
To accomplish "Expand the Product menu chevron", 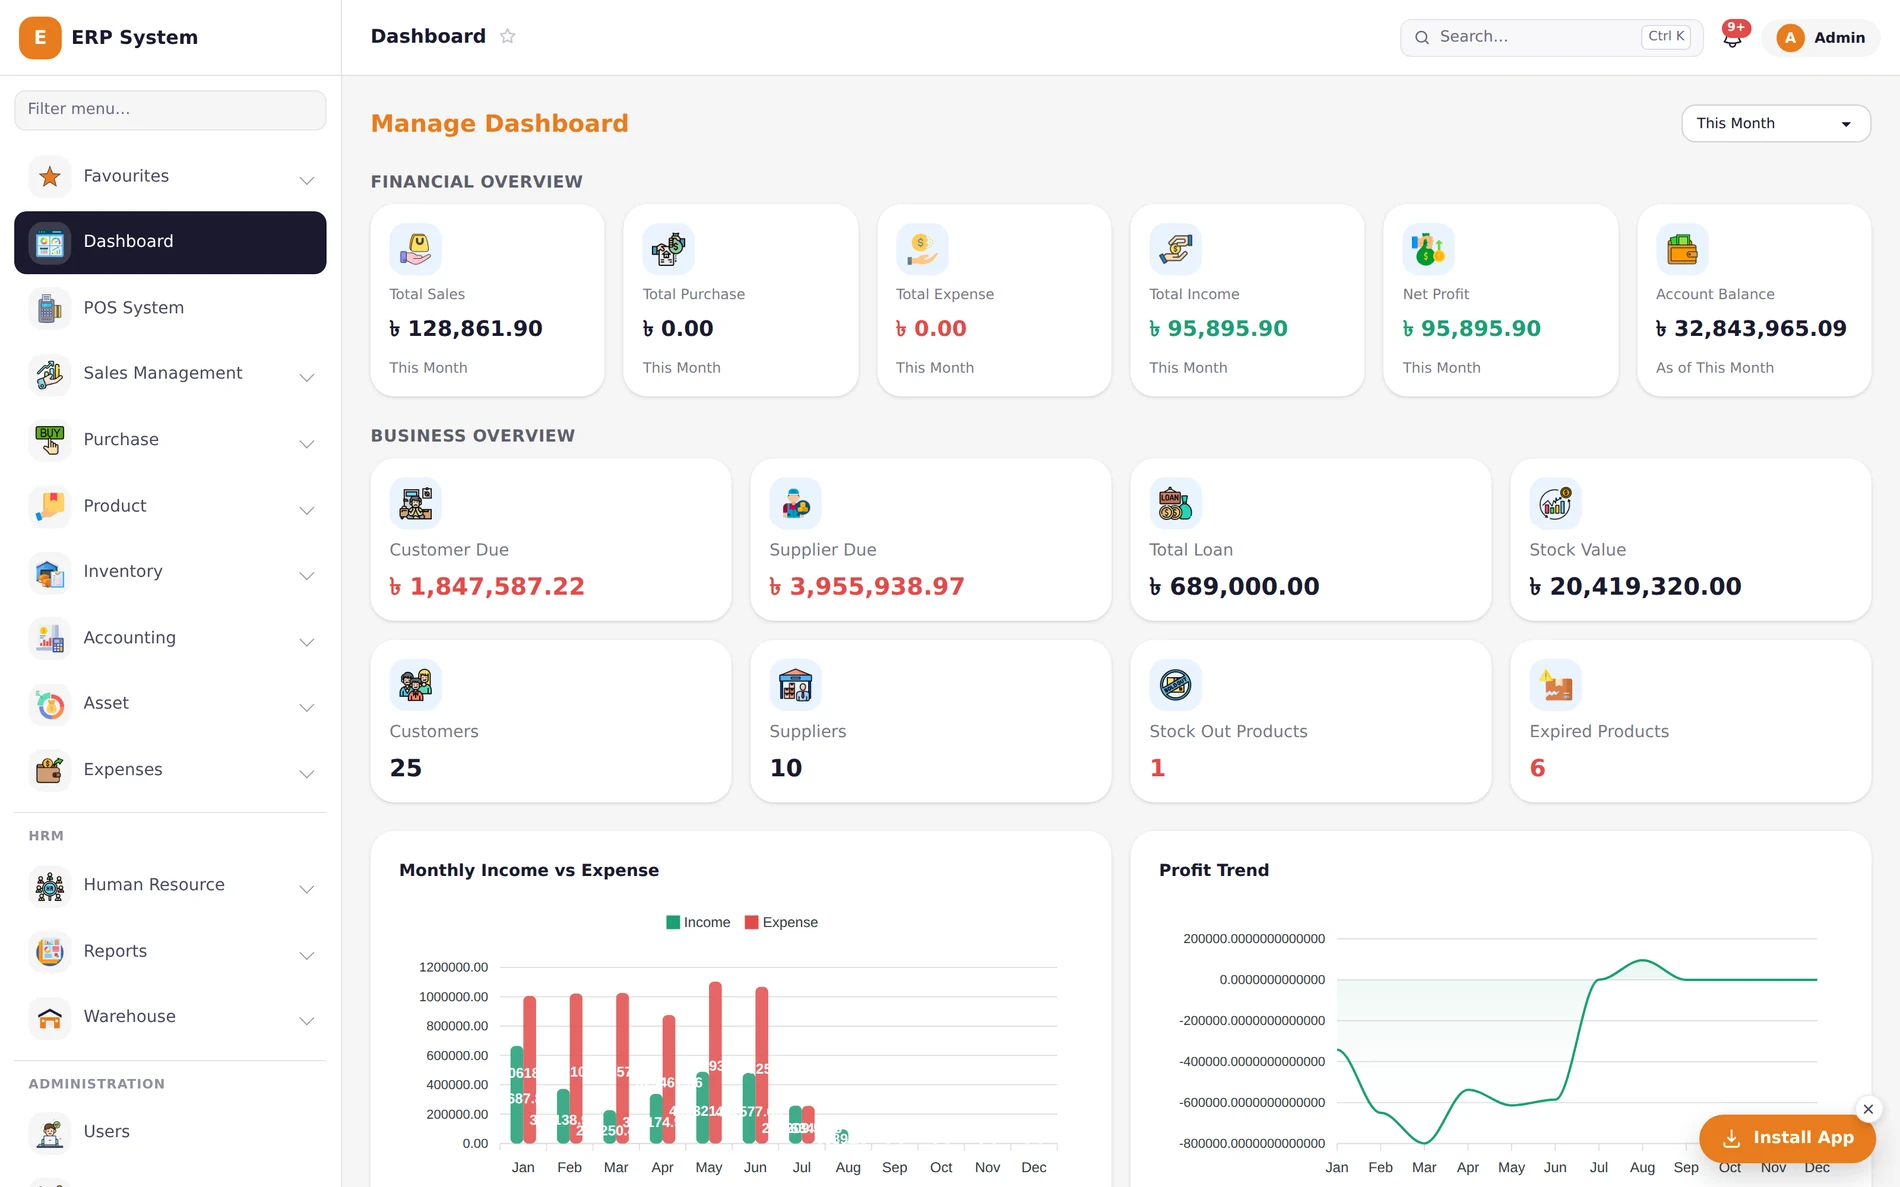I will pyautogui.click(x=307, y=510).
